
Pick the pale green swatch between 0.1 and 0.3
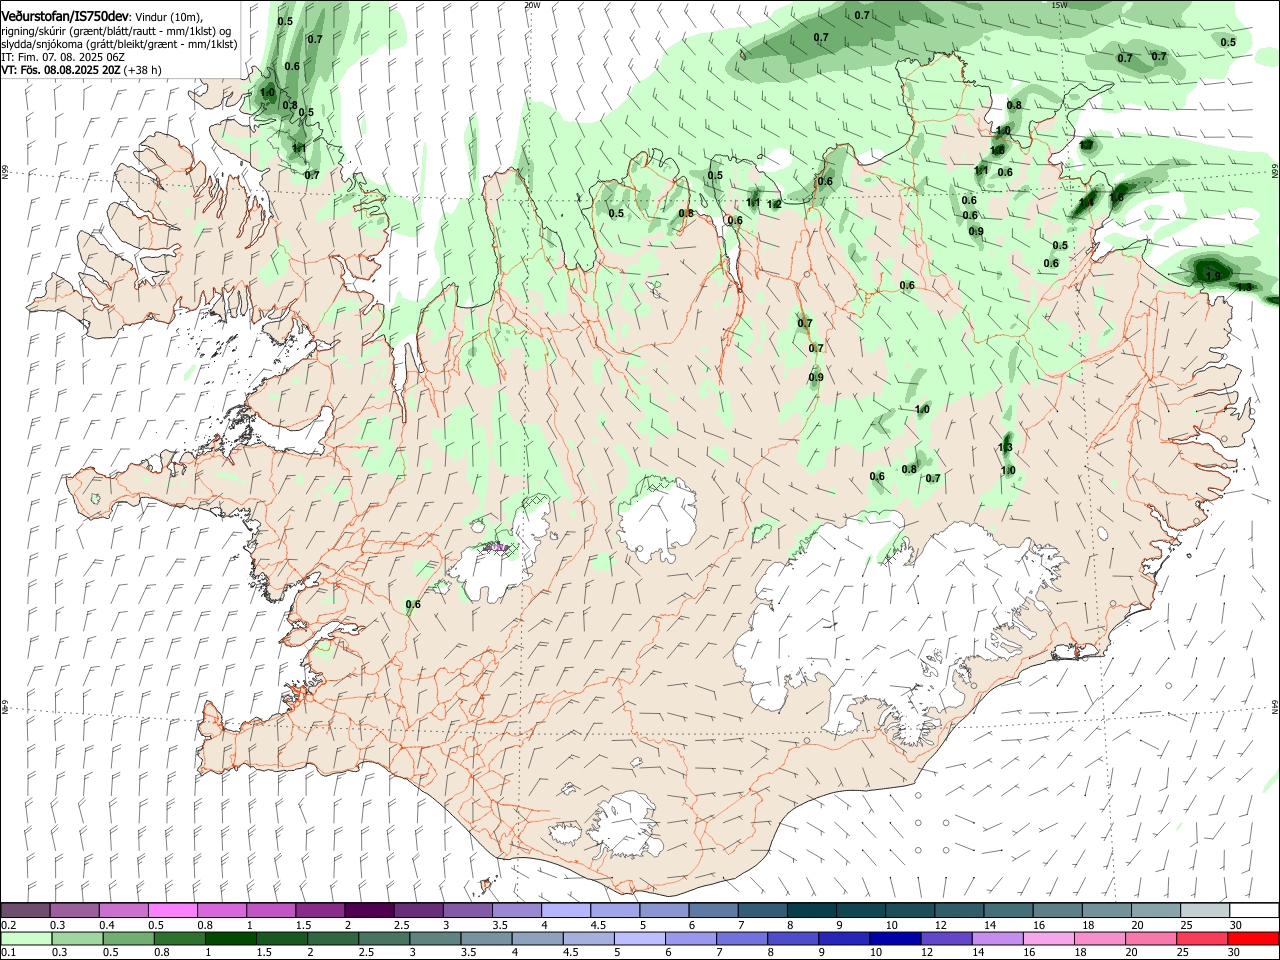click(26, 939)
